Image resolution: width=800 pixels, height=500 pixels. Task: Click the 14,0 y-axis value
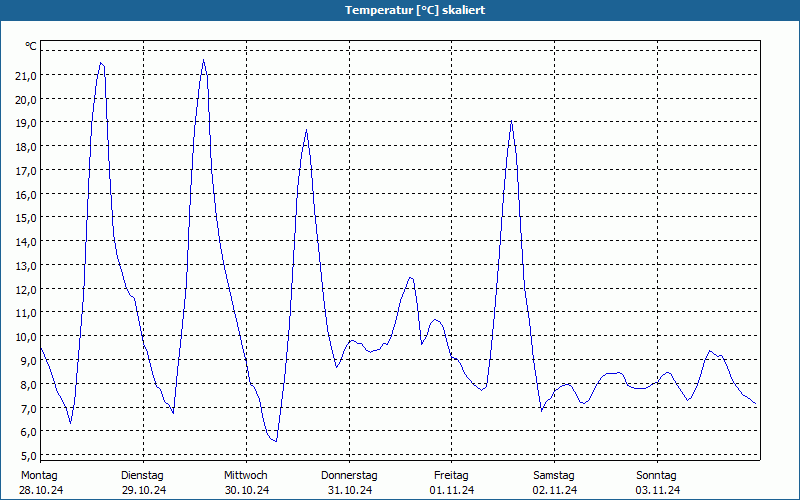(x=26, y=242)
